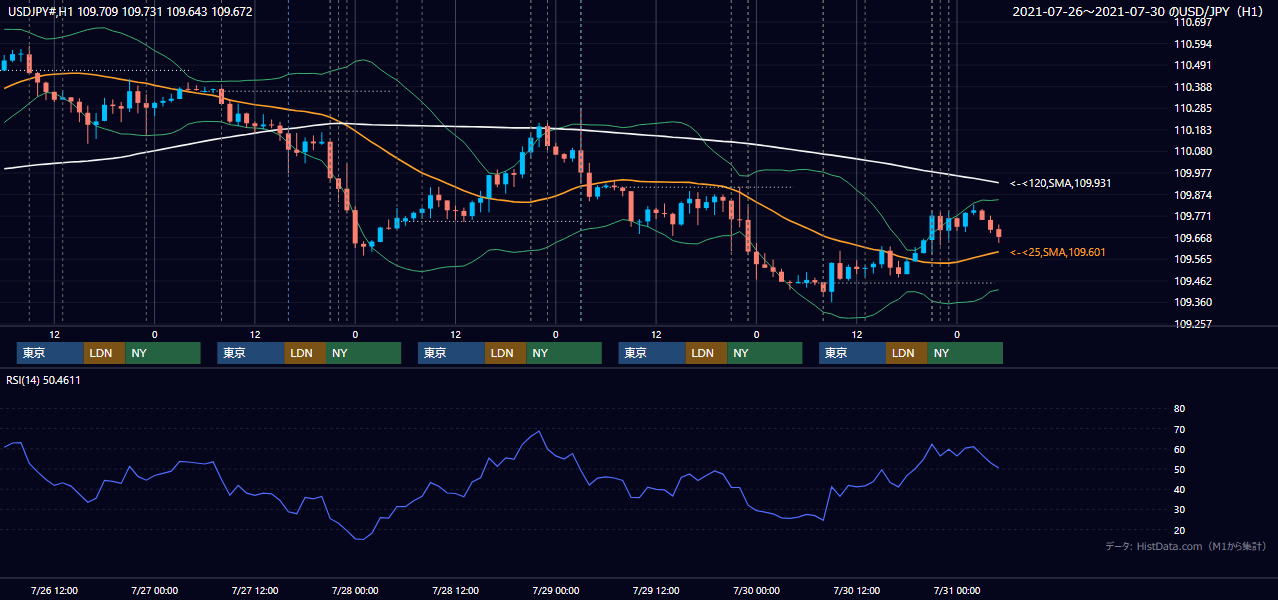The height and width of the screenshot is (600, 1278).
Task: Click the 110.491 price axis label
Action: click(x=1192, y=65)
